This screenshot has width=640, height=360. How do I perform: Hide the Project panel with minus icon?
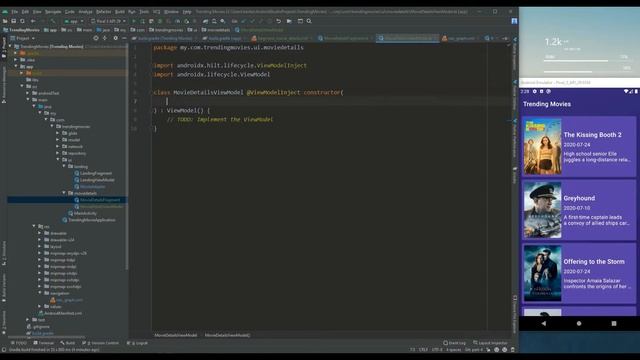[124, 38]
